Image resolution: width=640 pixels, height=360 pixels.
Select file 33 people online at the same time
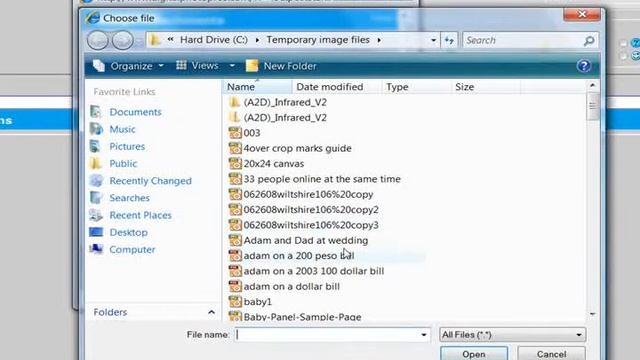coord(322,179)
